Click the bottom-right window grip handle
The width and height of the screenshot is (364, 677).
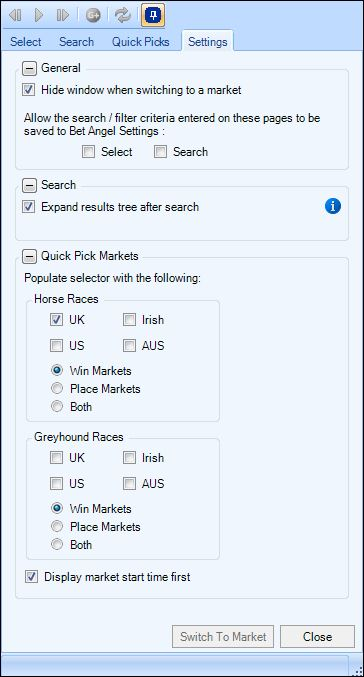pos(357,670)
